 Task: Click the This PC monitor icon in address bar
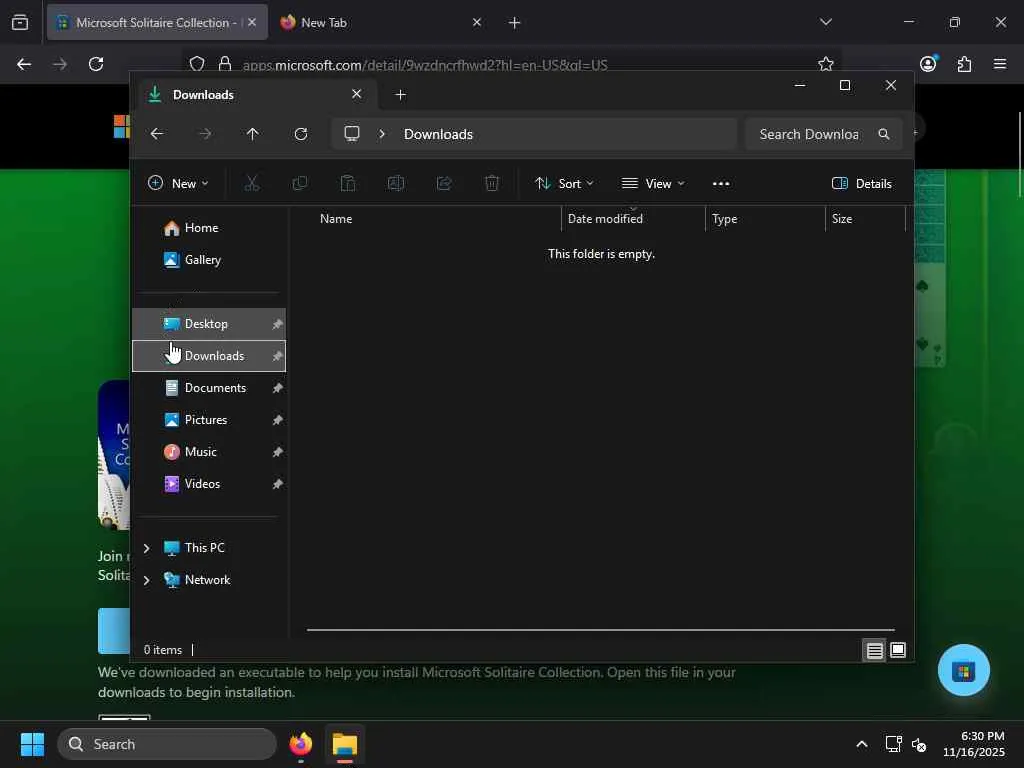pyautogui.click(x=352, y=134)
